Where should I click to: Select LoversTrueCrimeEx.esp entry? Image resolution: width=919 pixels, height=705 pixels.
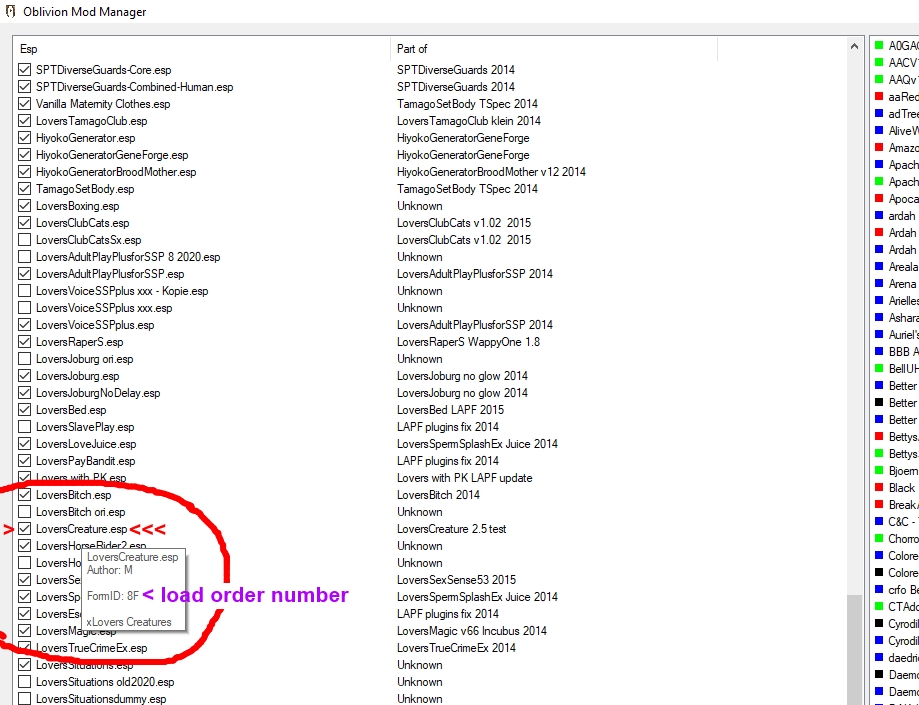tap(91, 648)
